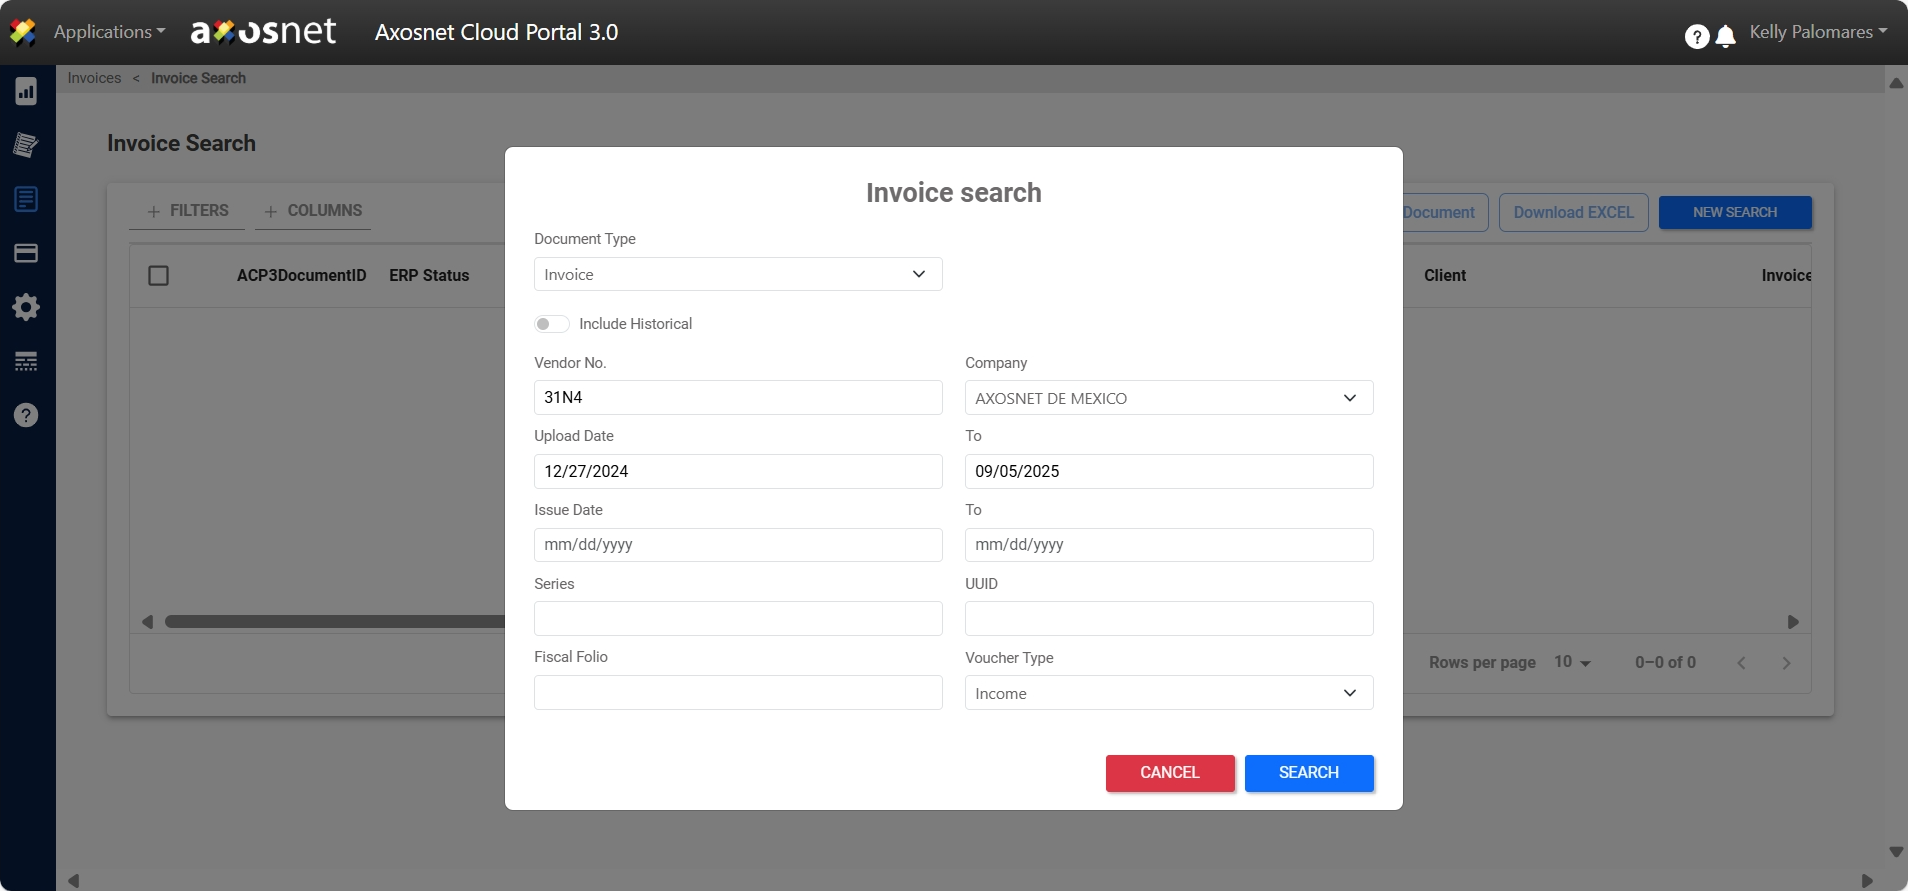This screenshot has width=1908, height=891.
Task: Open Kelly Palomares user menu
Action: [x=1817, y=32]
